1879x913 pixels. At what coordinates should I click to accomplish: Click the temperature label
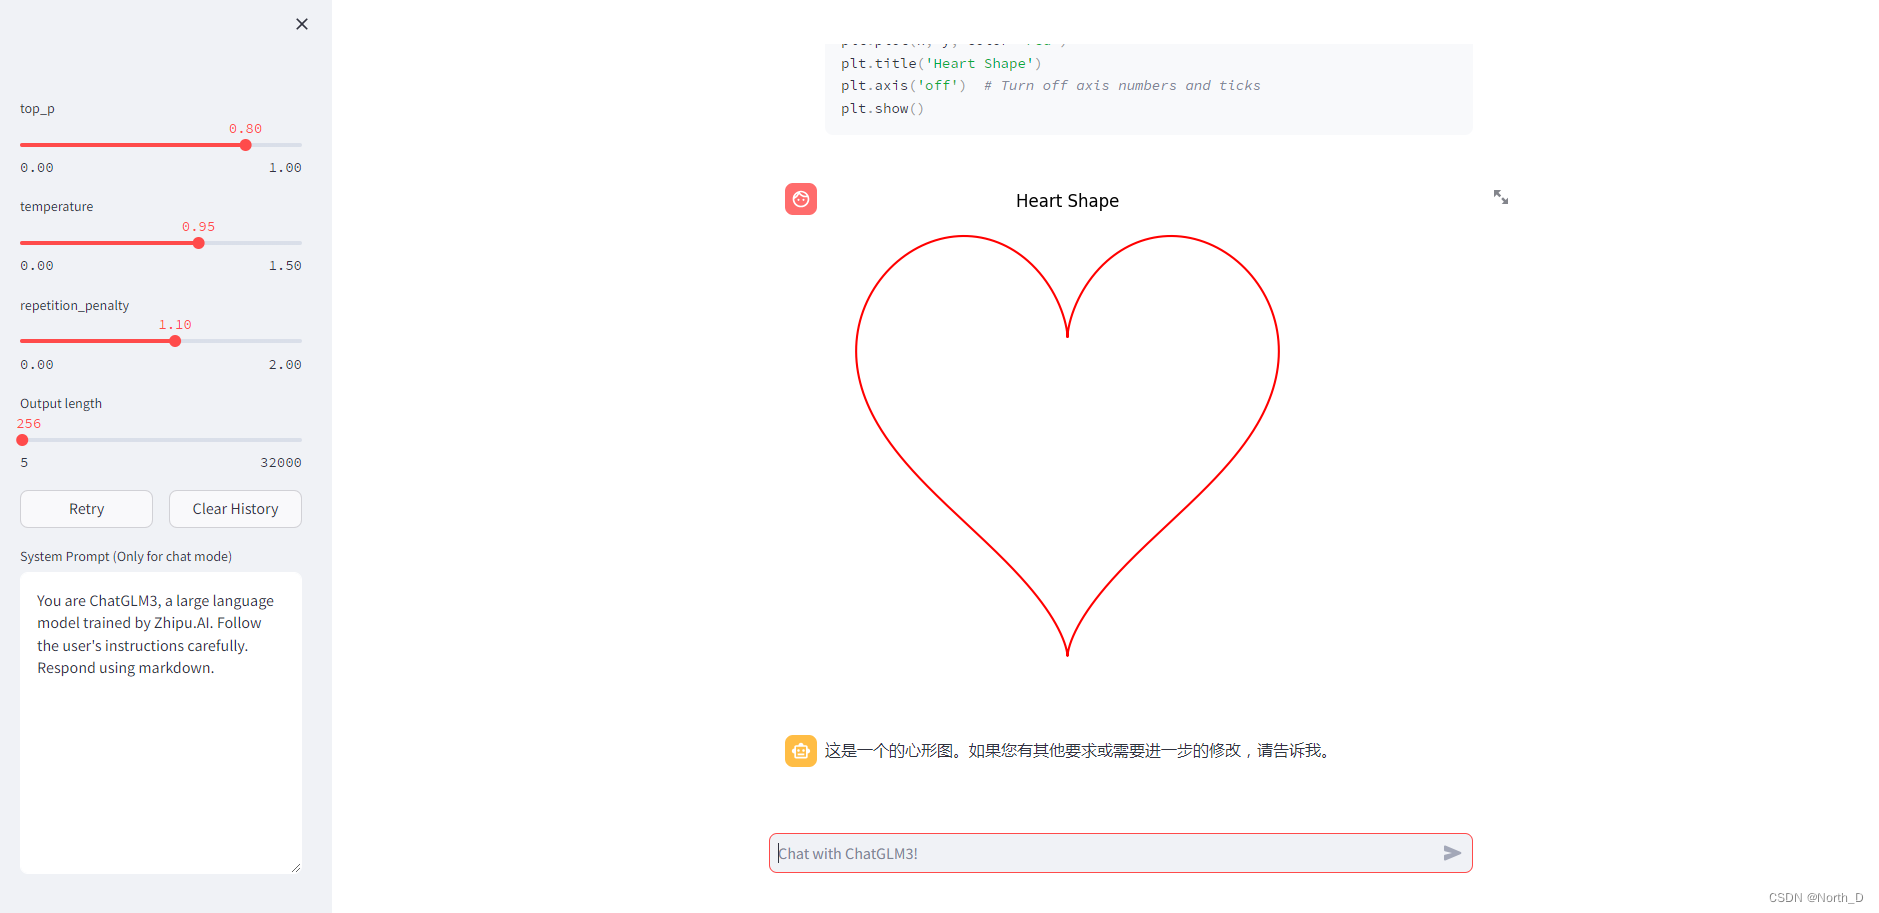tap(57, 207)
